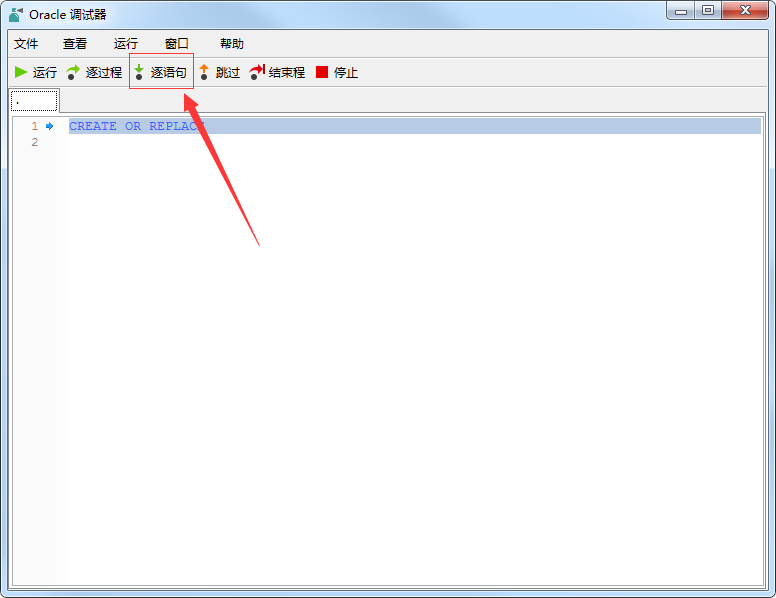The width and height of the screenshot is (776, 598).
Task: Click the 逐过程 toolbar button label
Action: (104, 72)
